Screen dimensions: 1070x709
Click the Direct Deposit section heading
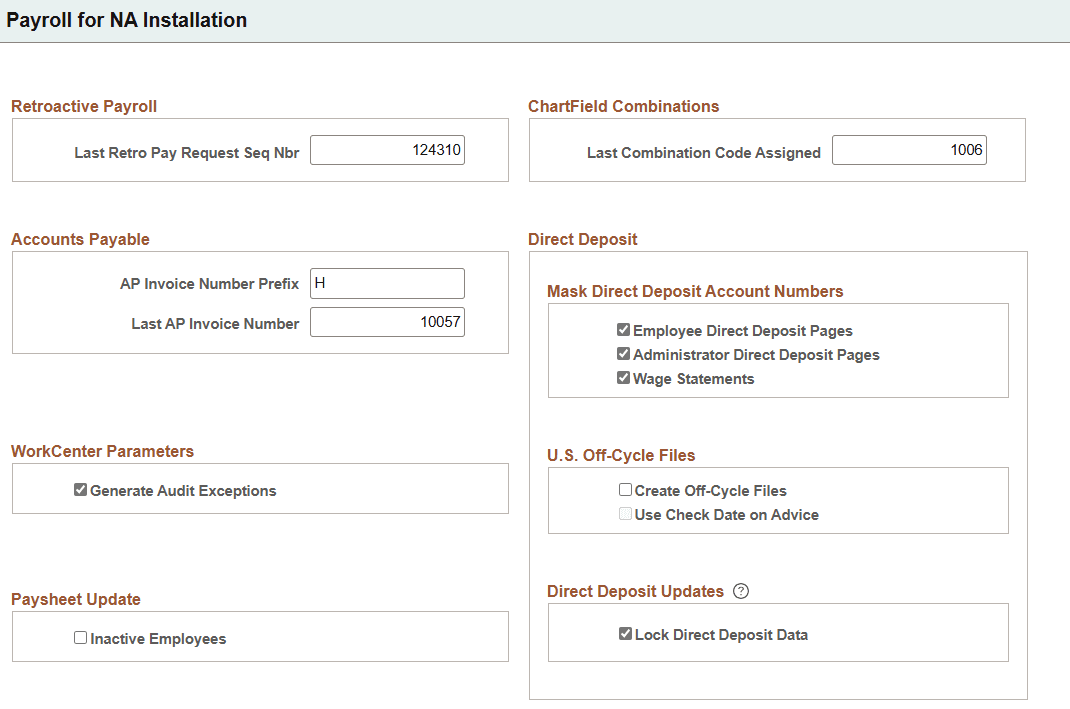pyautogui.click(x=583, y=239)
